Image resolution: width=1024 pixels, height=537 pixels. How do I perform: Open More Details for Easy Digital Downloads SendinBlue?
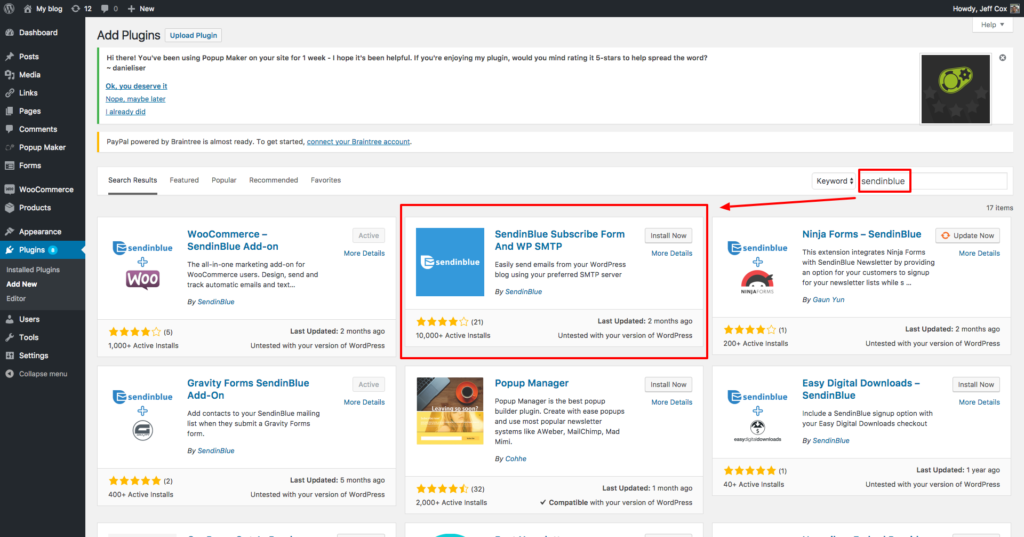(979, 402)
